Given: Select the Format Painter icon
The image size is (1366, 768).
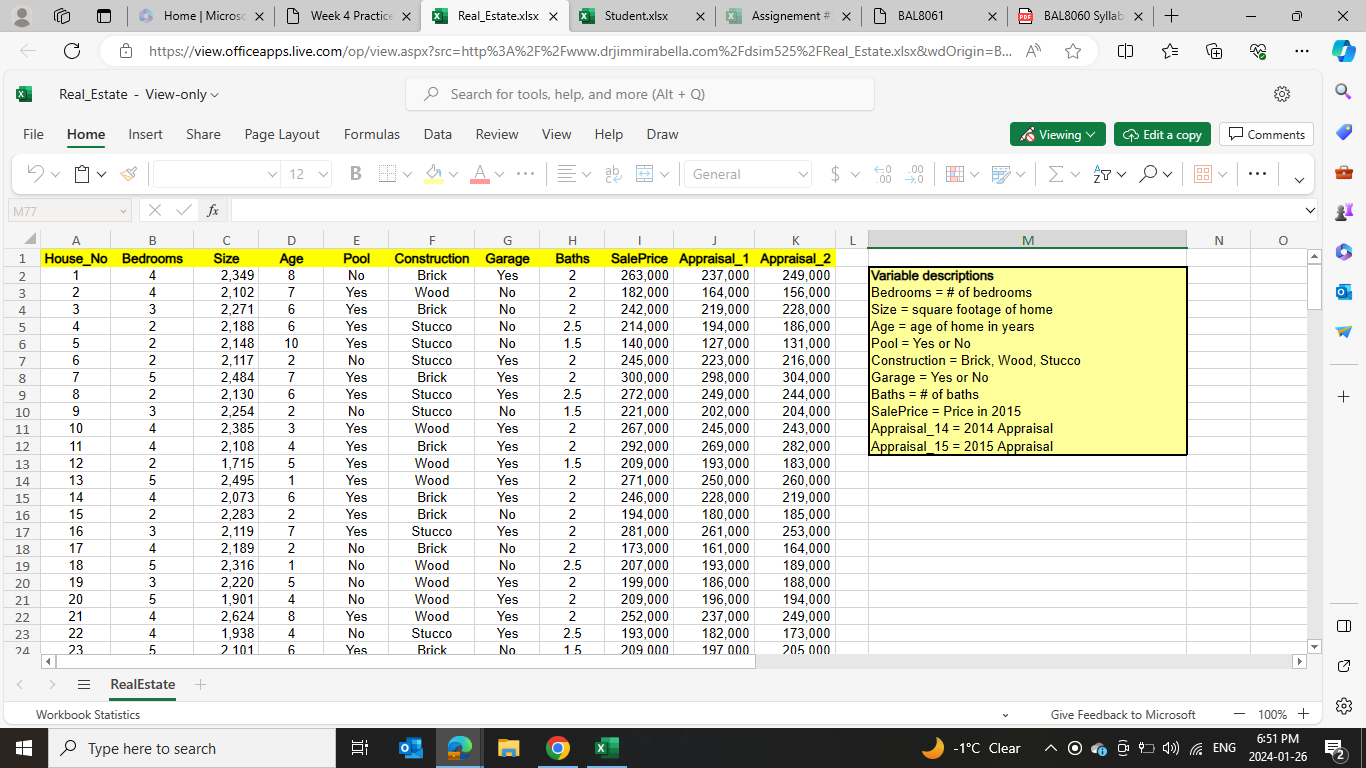Looking at the screenshot, I should (128, 173).
